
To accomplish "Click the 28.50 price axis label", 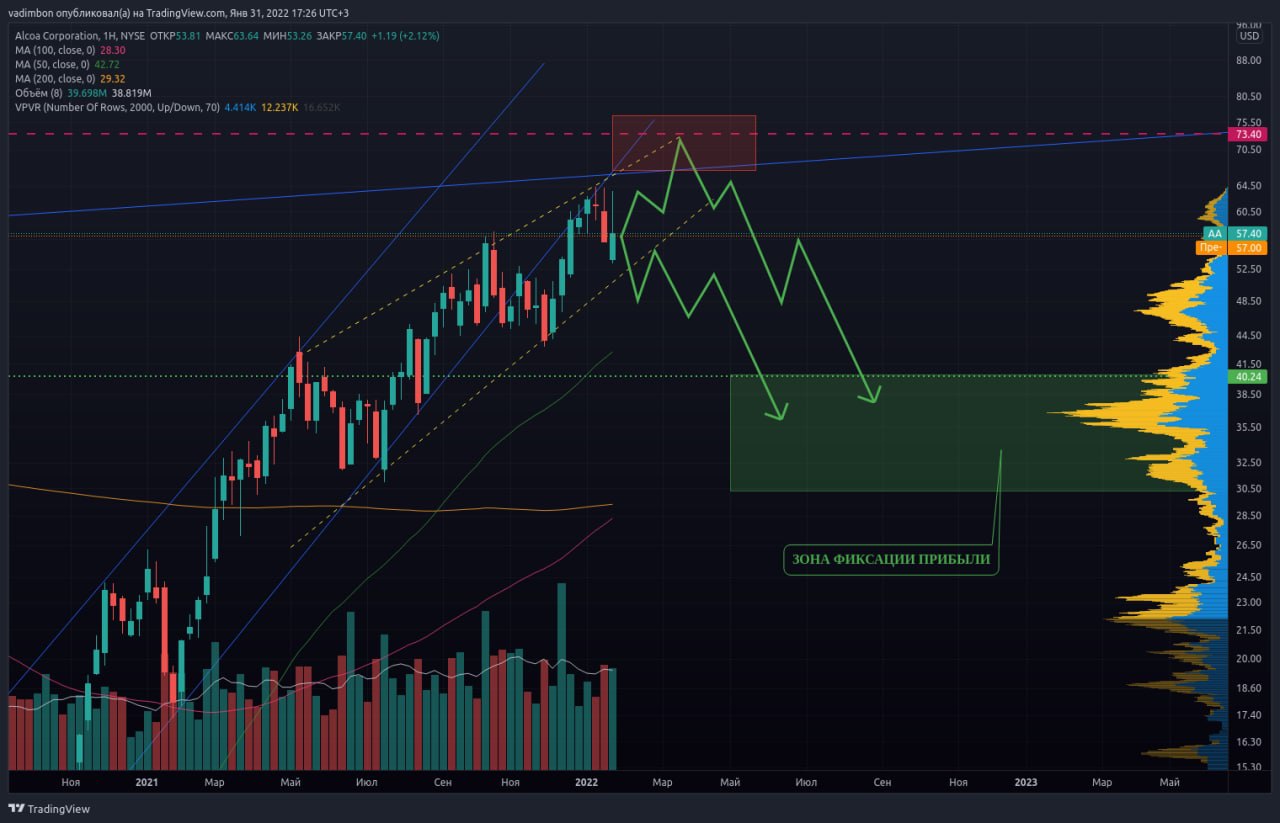I will 1249,516.
